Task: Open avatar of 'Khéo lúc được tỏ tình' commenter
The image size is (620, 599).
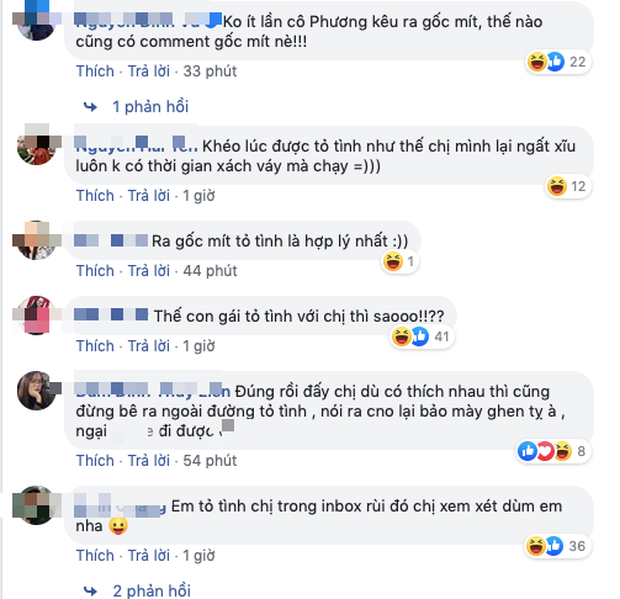Action: tap(36, 145)
